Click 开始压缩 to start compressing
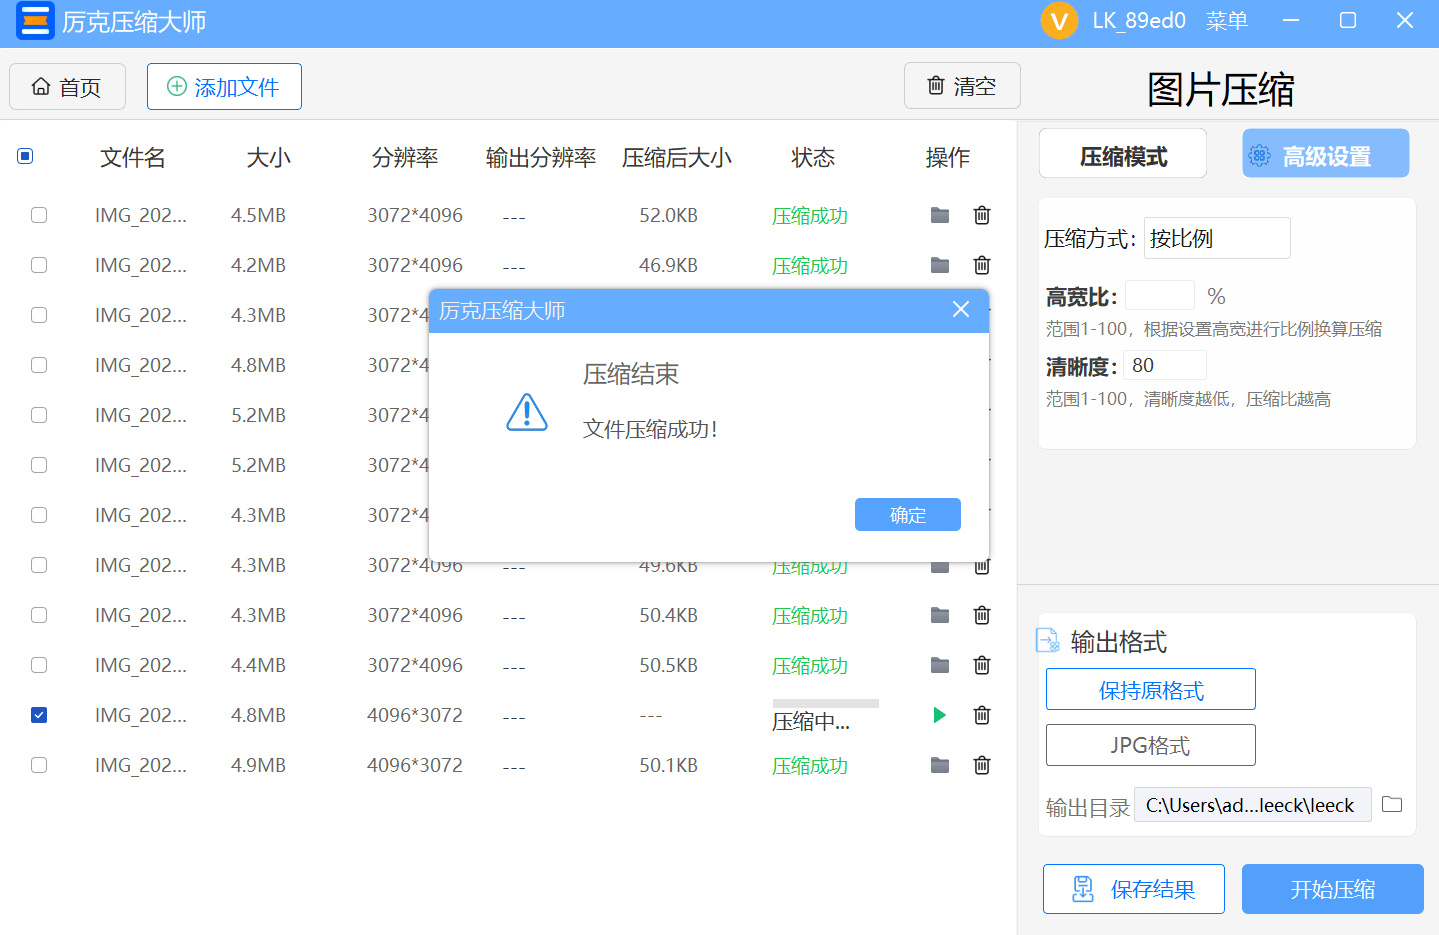Screen dimensions: 1439x935 click(x=1333, y=889)
